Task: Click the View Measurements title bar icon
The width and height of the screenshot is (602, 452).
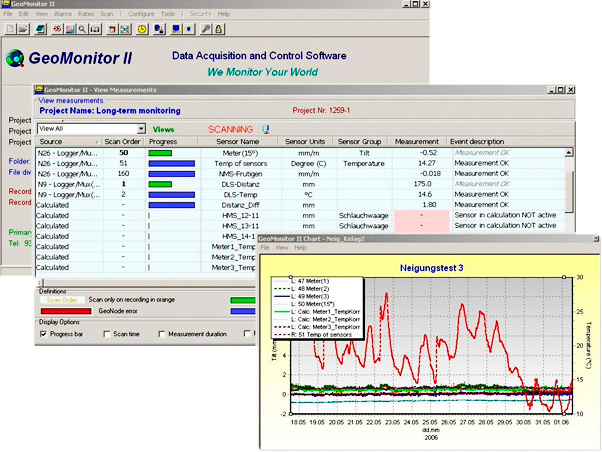Action: [39, 89]
